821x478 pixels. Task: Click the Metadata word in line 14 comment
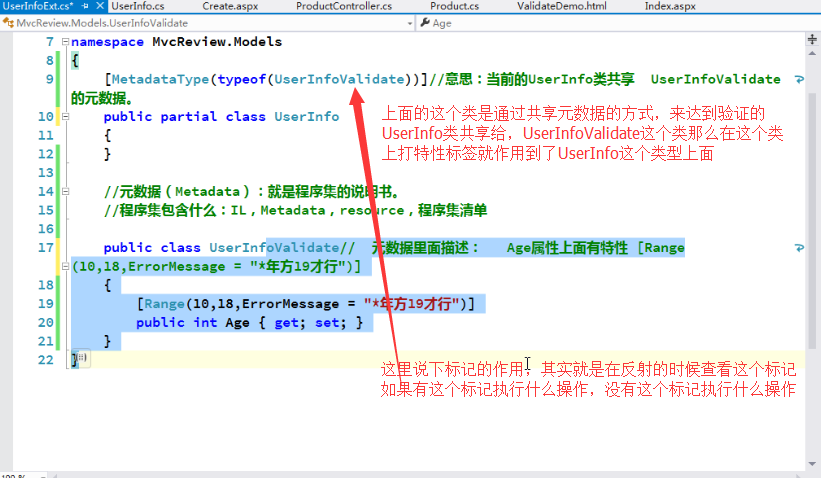(x=207, y=192)
